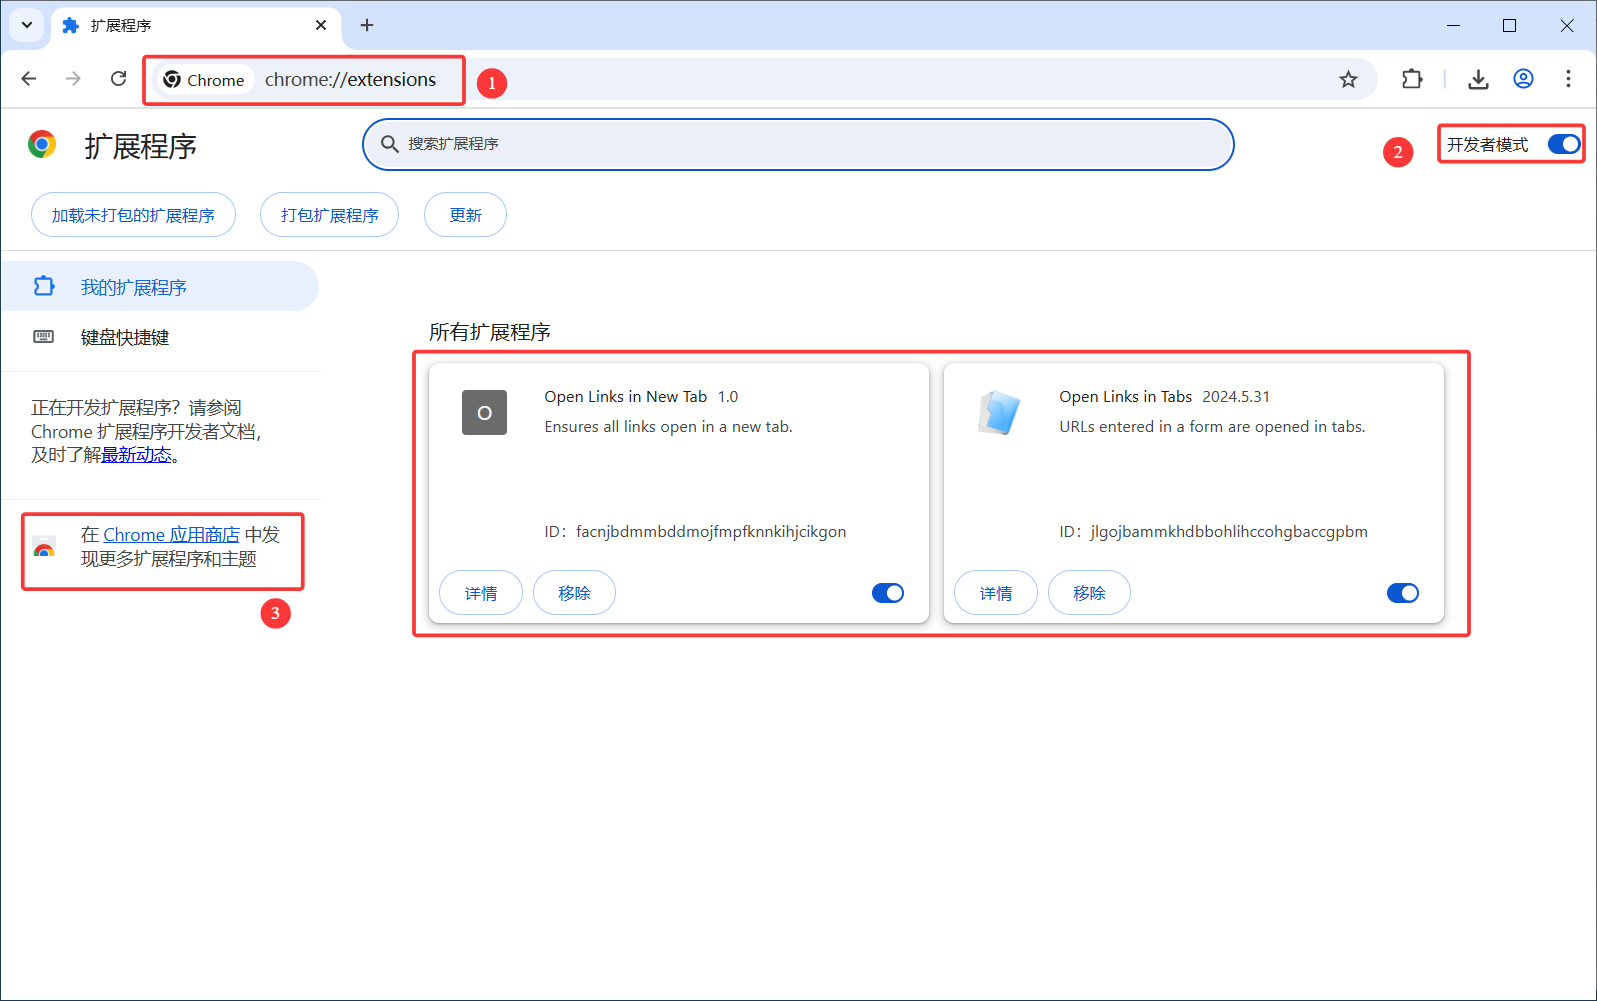Click the Open Links in Tabs icon
This screenshot has width=1597, height=1001.
point(999,412)
